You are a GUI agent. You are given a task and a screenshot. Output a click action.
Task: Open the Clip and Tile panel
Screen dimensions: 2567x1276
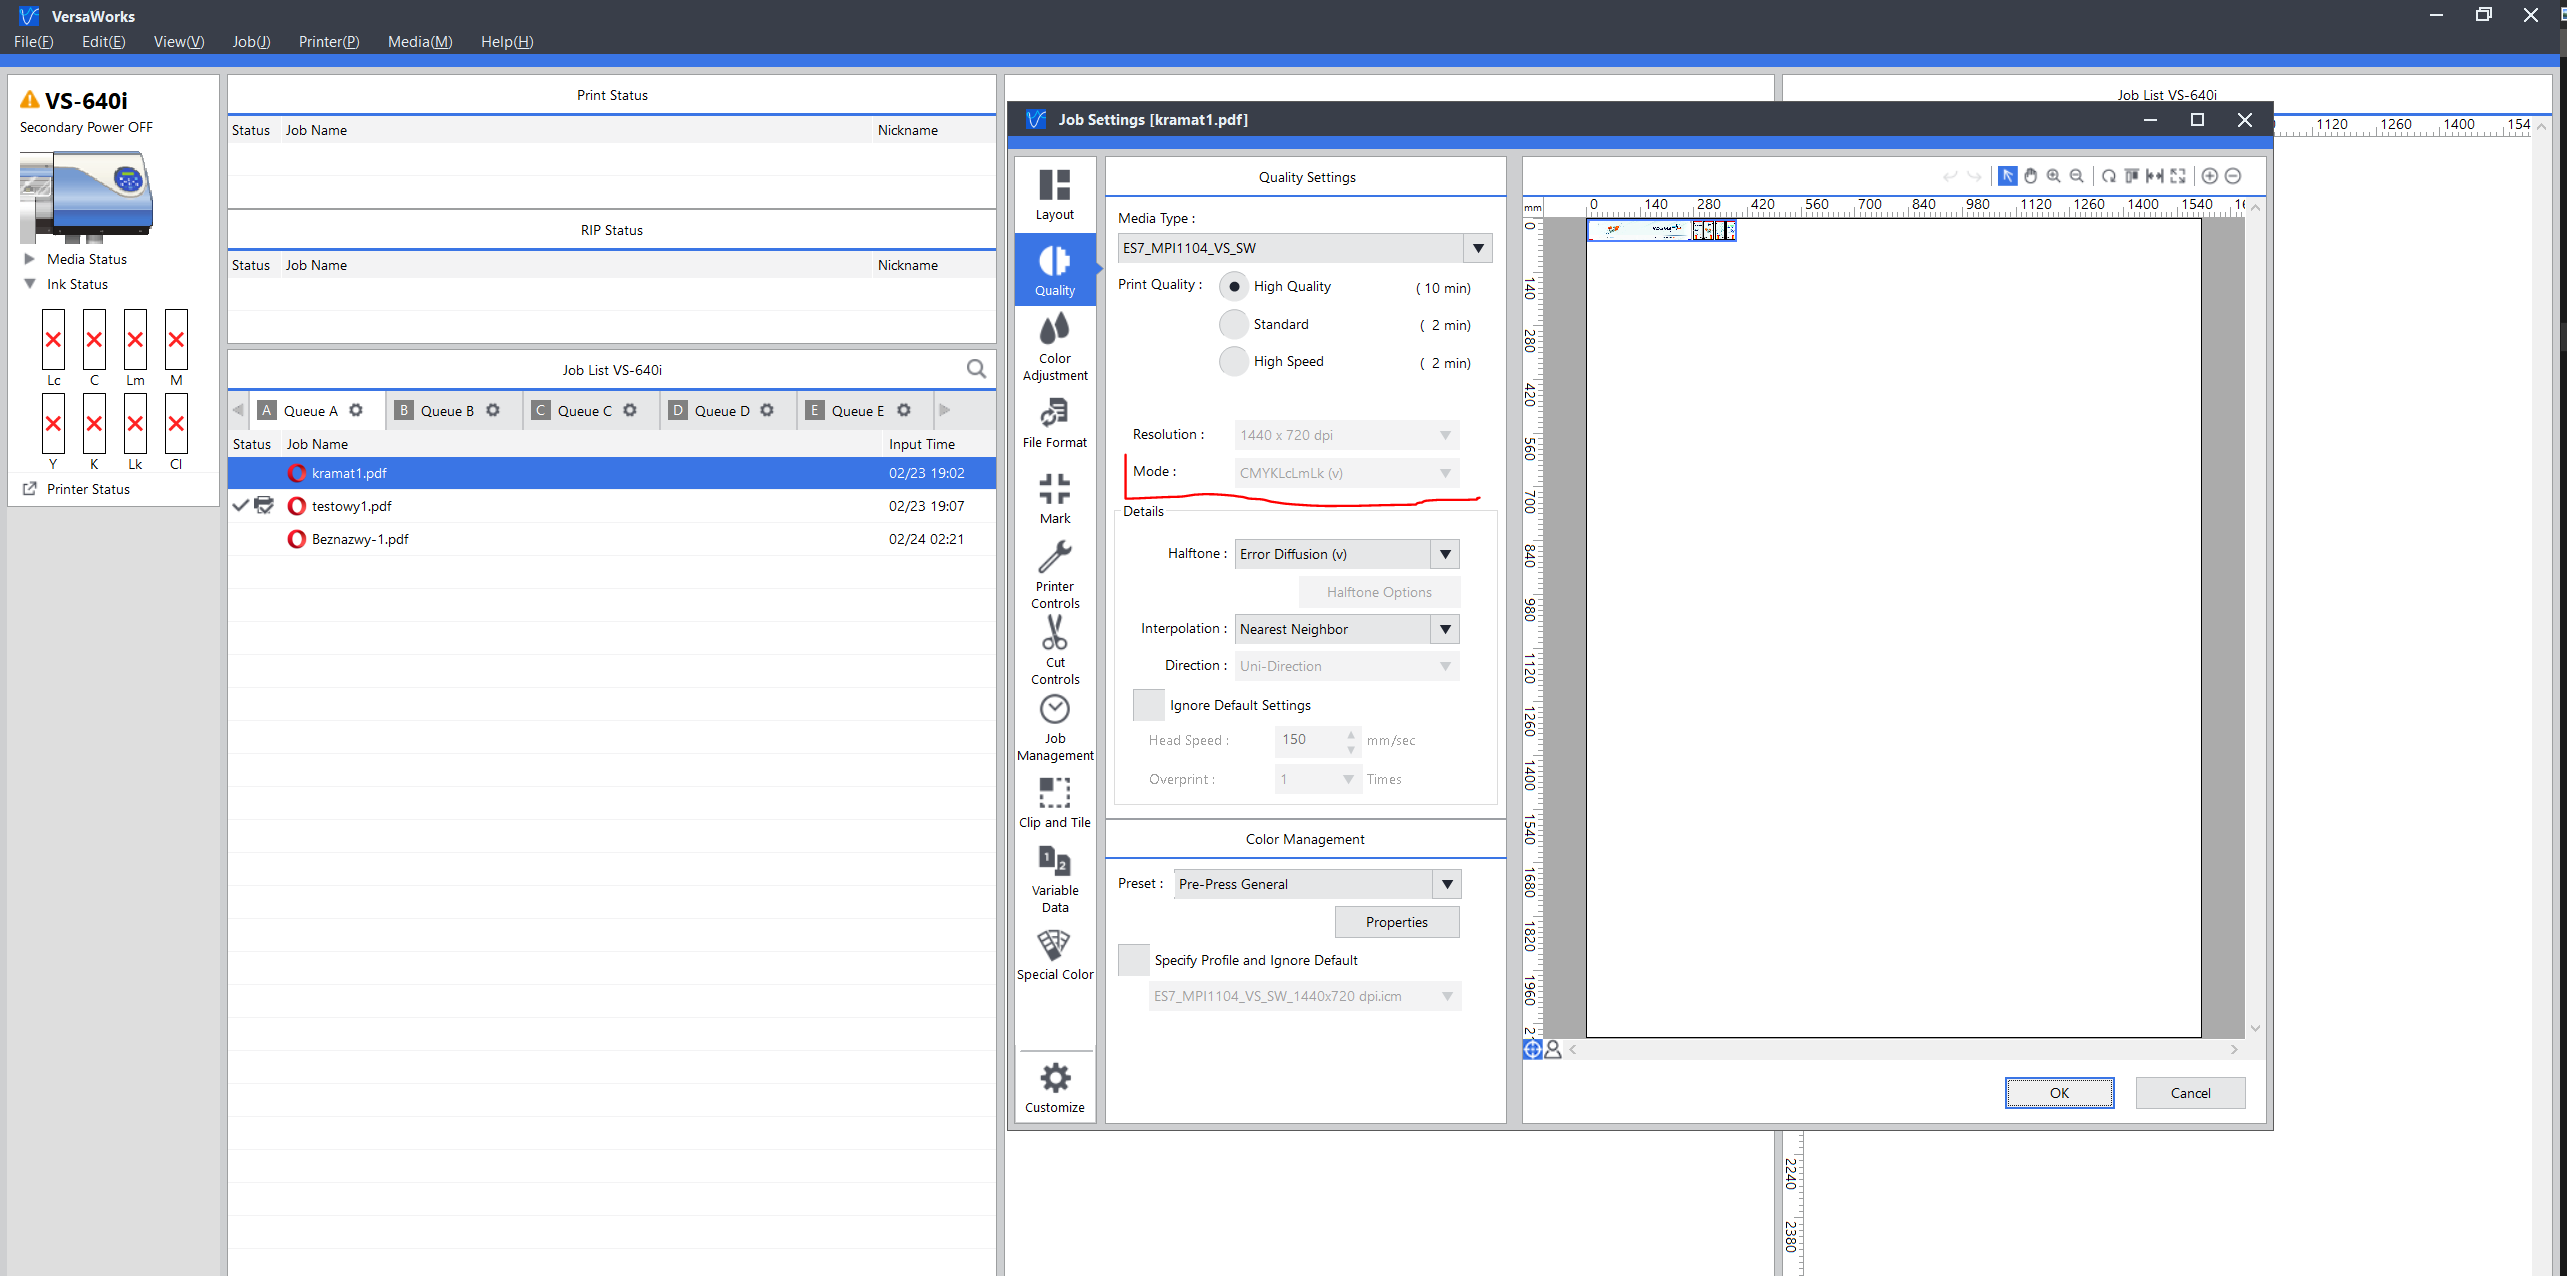click(x=1054, y=803)
